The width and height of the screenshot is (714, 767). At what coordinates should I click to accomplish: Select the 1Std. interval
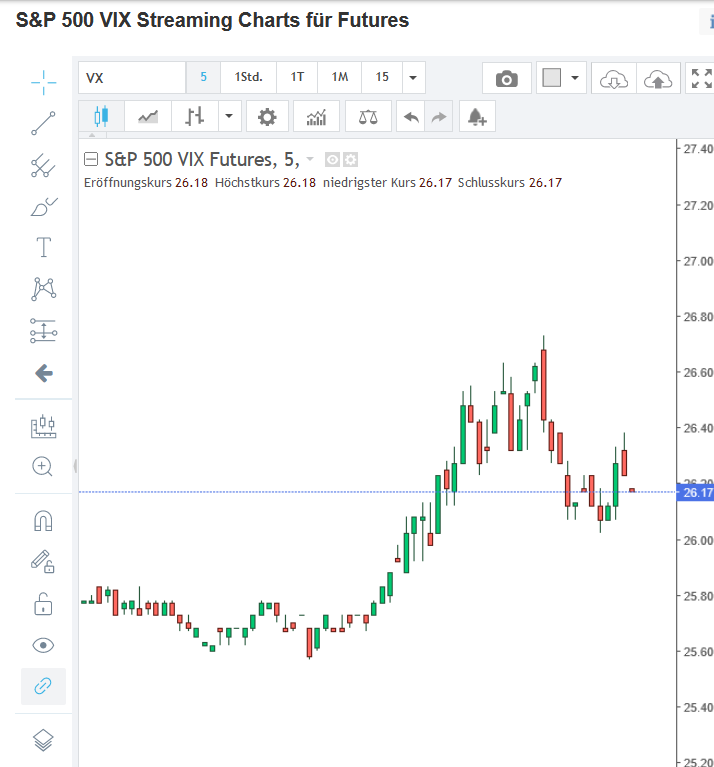click(x=248, y=77)
